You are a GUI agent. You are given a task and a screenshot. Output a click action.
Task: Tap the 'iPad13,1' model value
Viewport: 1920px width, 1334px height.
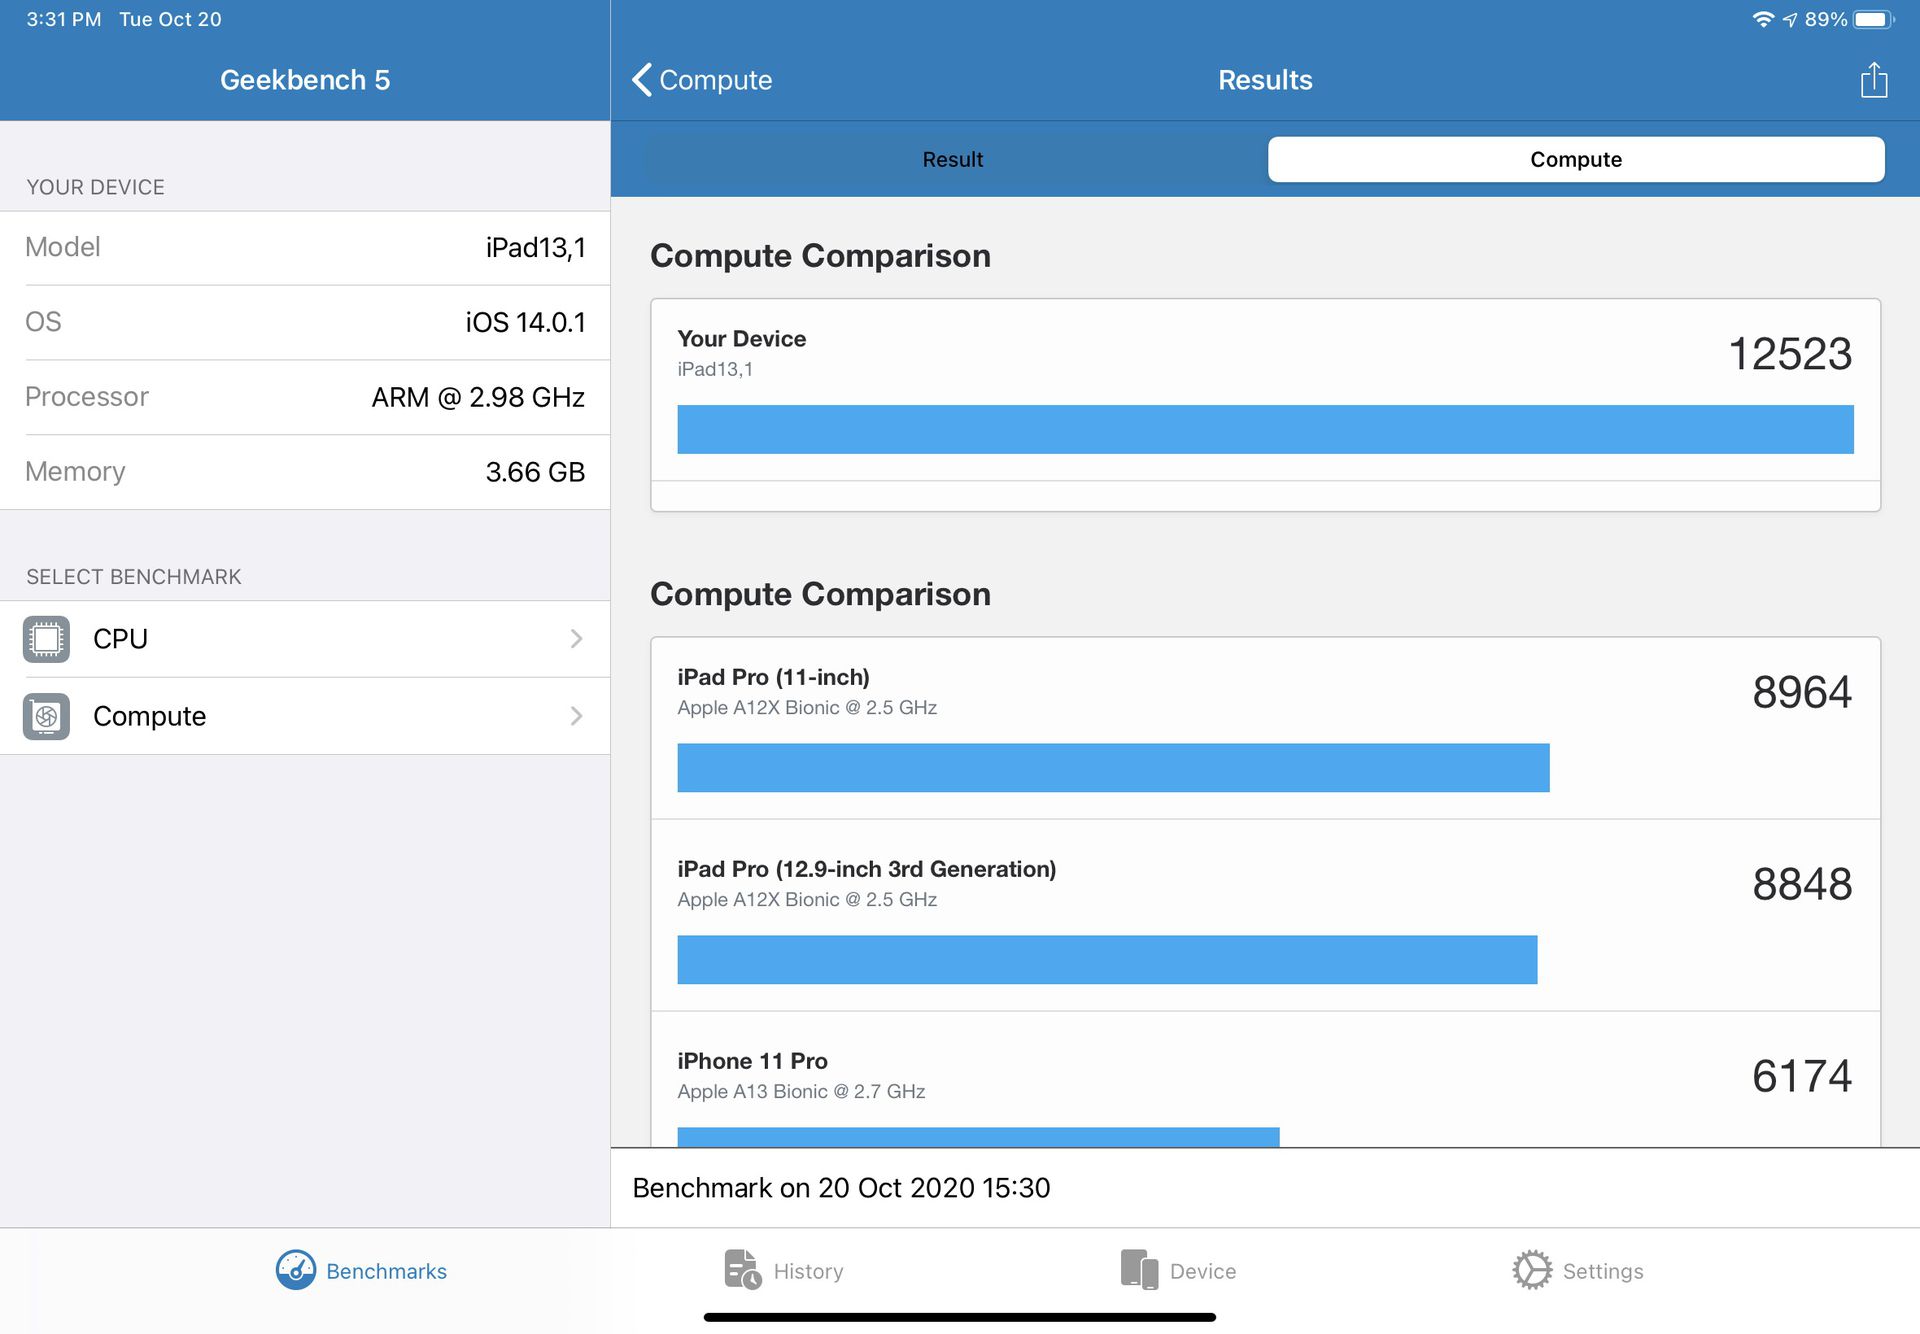tap(535, 247)
